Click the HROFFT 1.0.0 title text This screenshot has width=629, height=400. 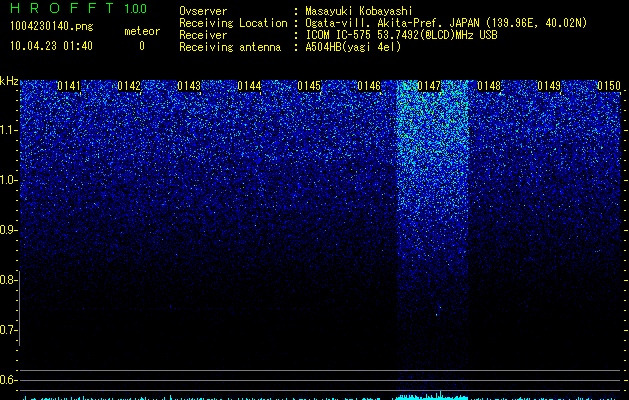[79, 8]
